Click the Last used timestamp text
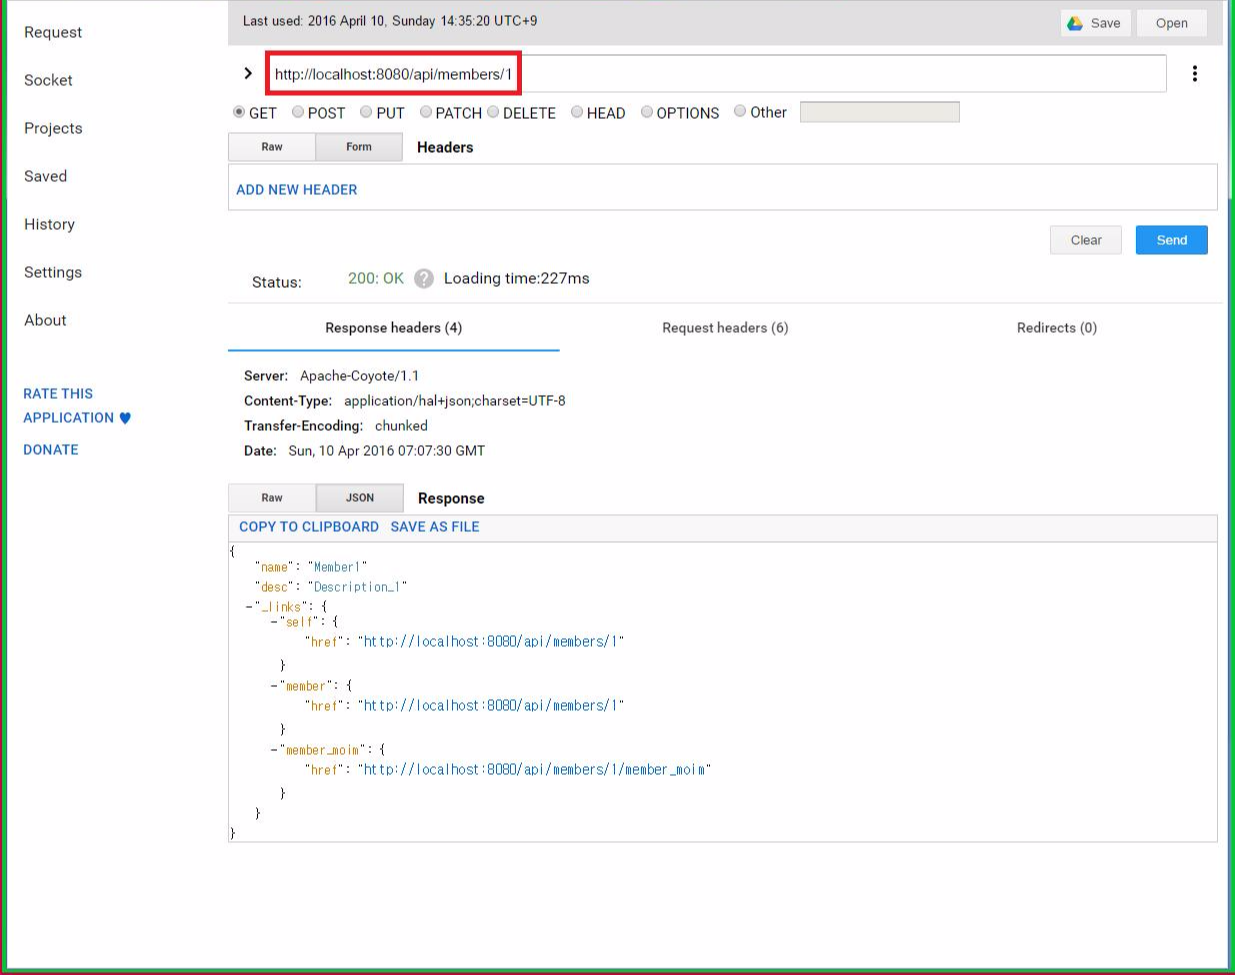This screenshot has width=1235, height=975. 390,21
